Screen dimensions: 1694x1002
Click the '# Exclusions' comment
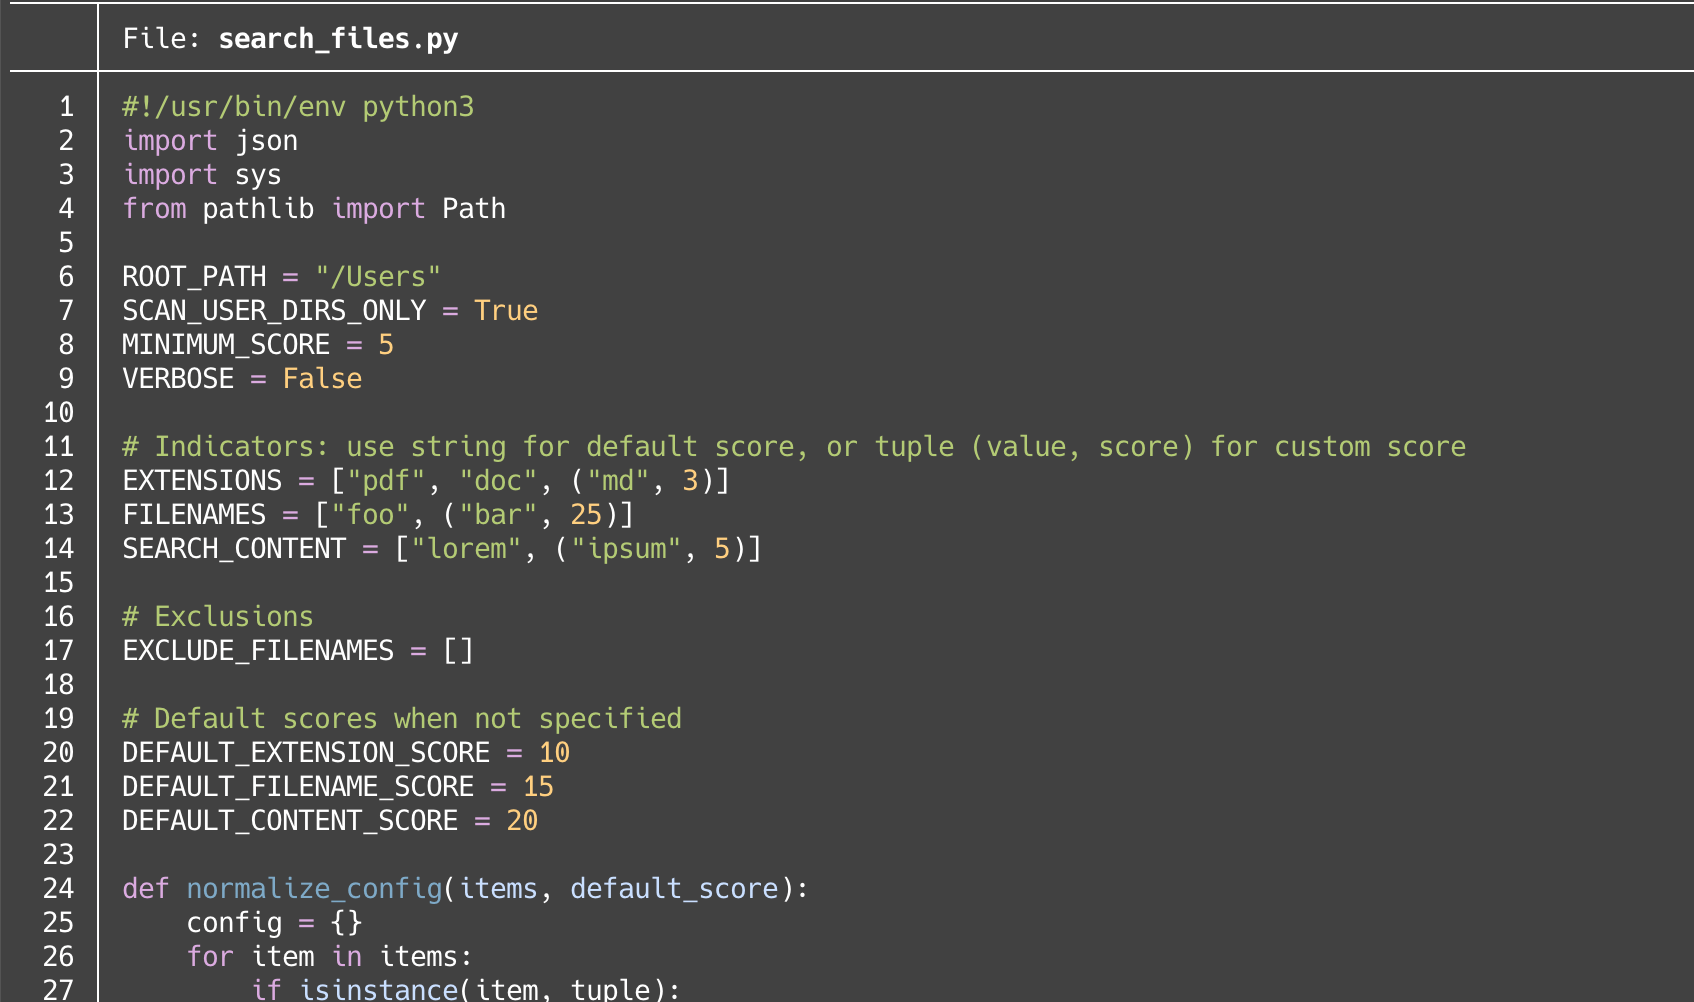218,617
